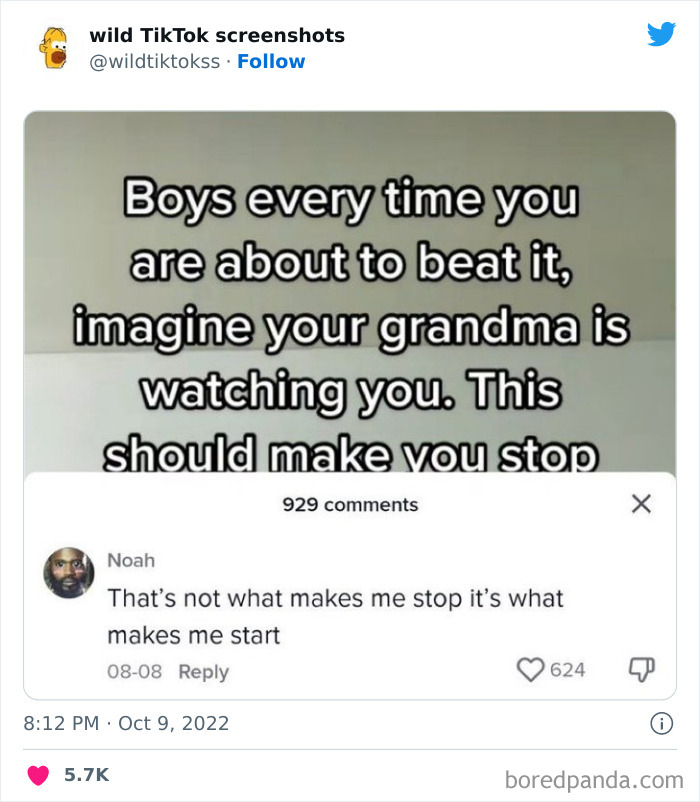Click the thumbs-down dislike icon on the comment

click(640, 670)
